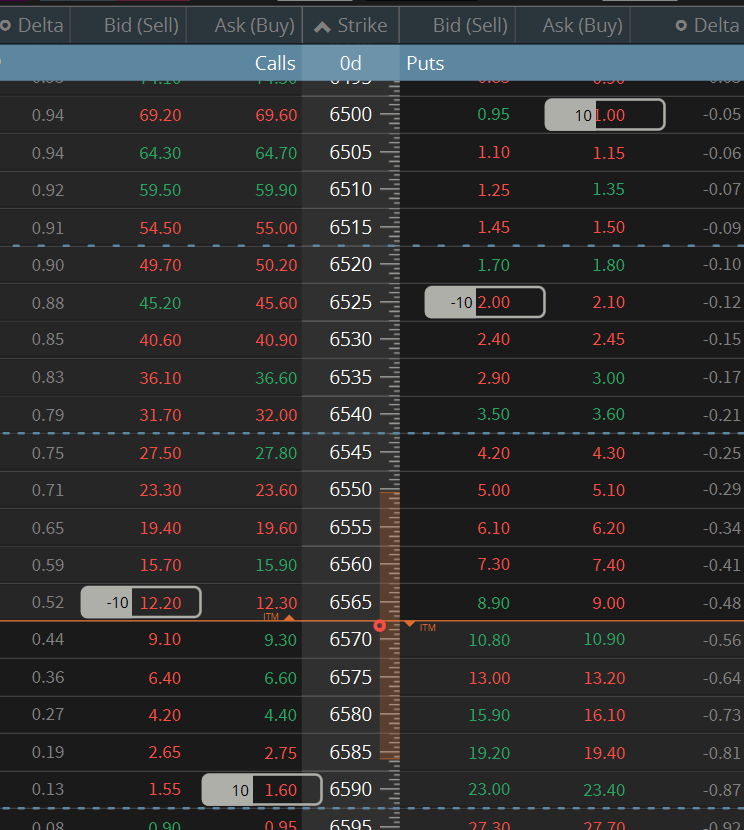
Task: Click put ask 16.10 at 6580
Action: point(604,715)
